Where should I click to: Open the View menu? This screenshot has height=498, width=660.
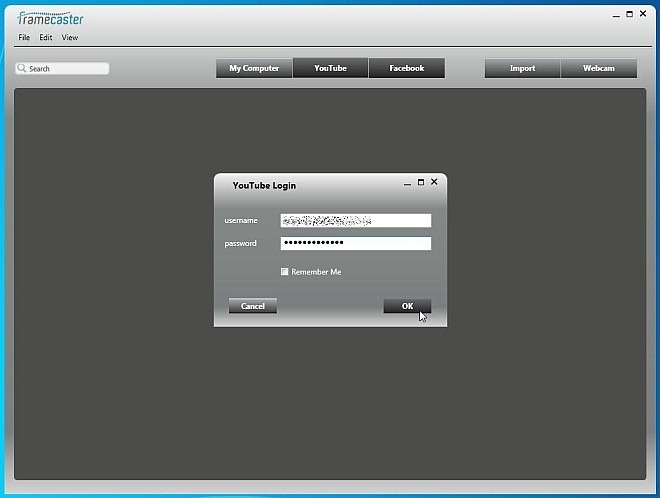click(x=70, y=37)
